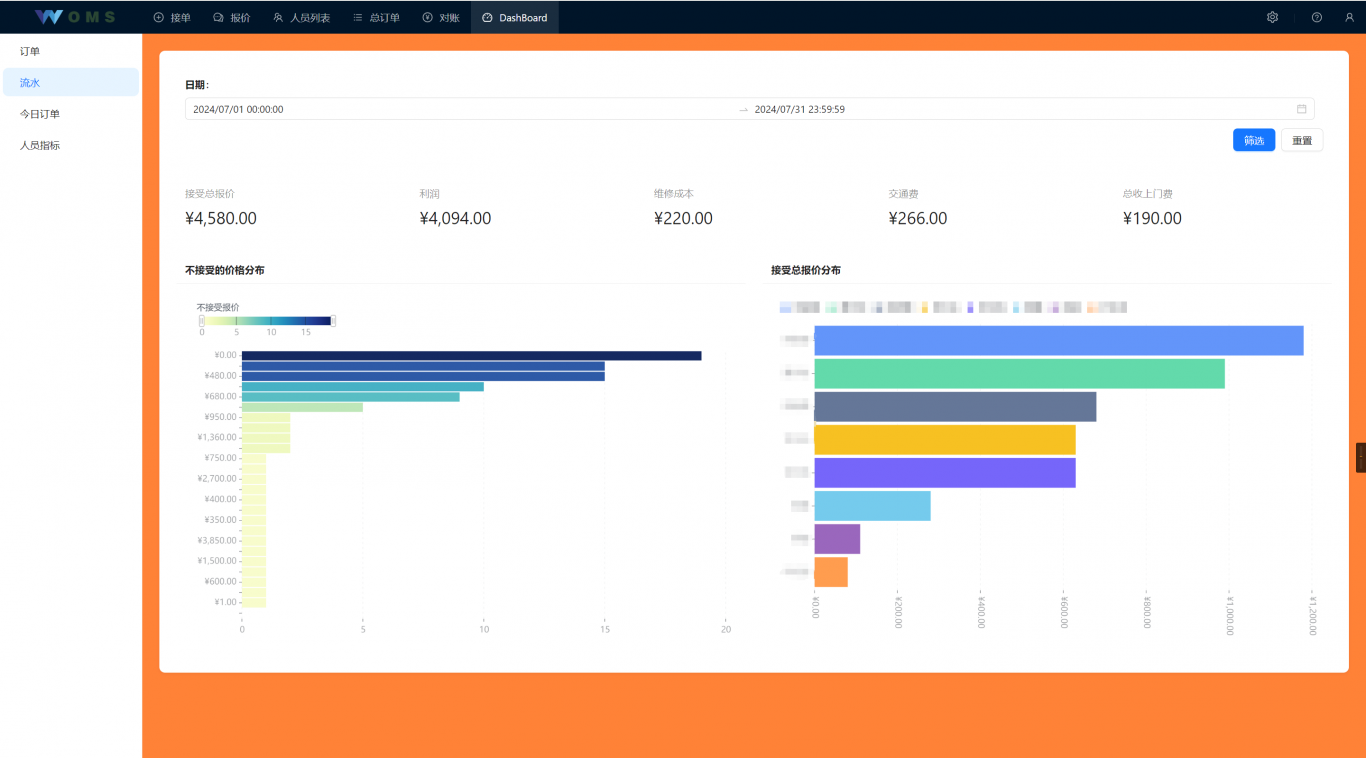Click the ¥680.00 teal bar

pyautogui.click(x=350, y=397)
